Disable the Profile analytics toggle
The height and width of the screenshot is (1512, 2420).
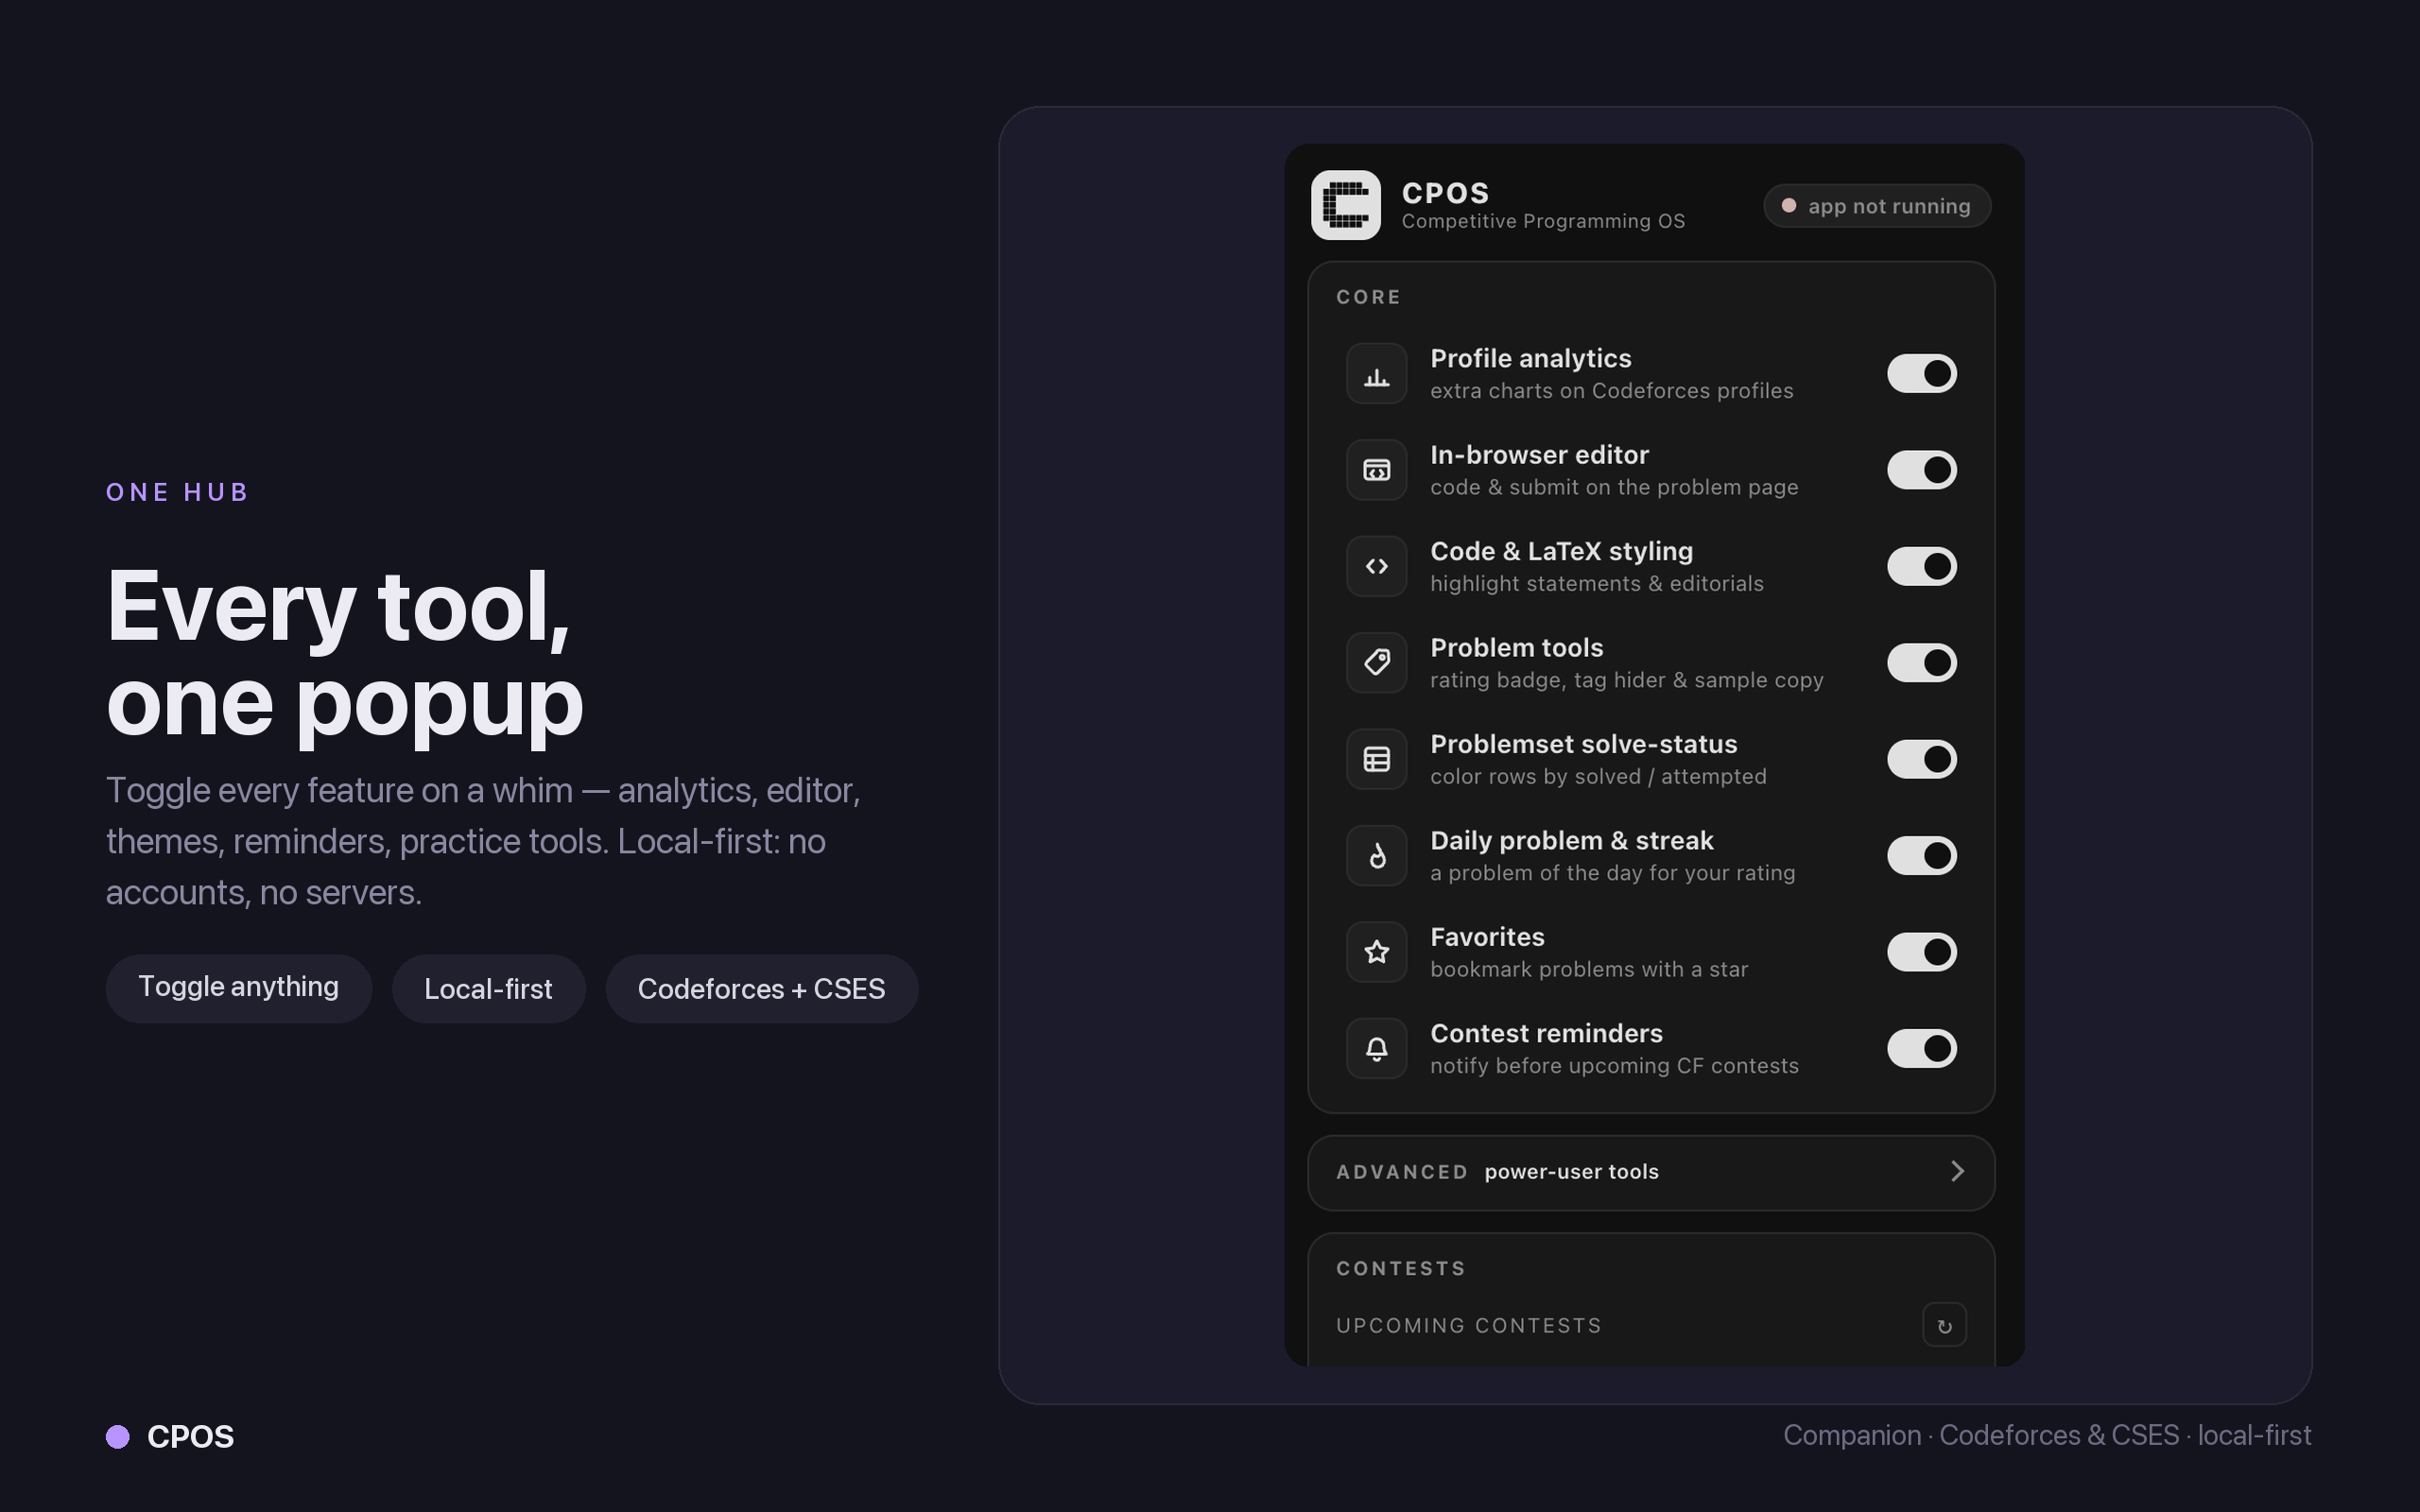tap(1921, 374)
